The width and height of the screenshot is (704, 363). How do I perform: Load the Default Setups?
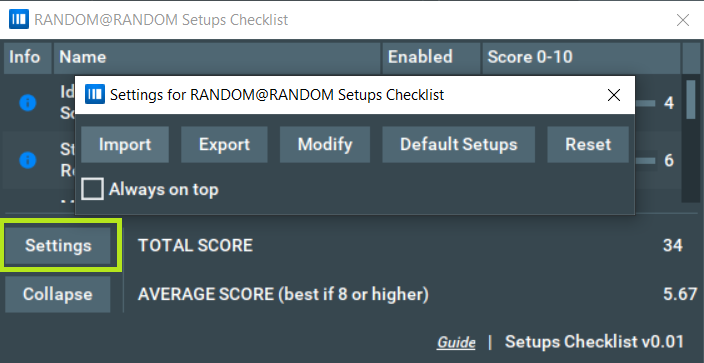458,145
